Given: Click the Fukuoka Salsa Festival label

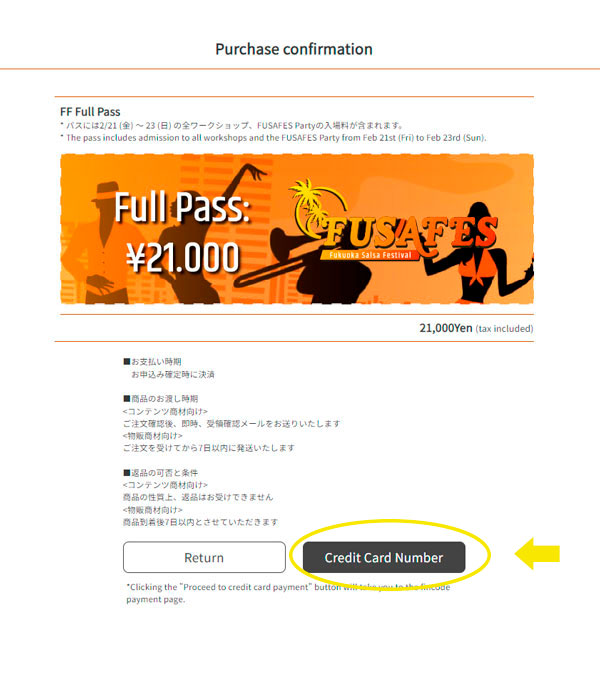Looking at the screenshot, I should coord(371,255).
